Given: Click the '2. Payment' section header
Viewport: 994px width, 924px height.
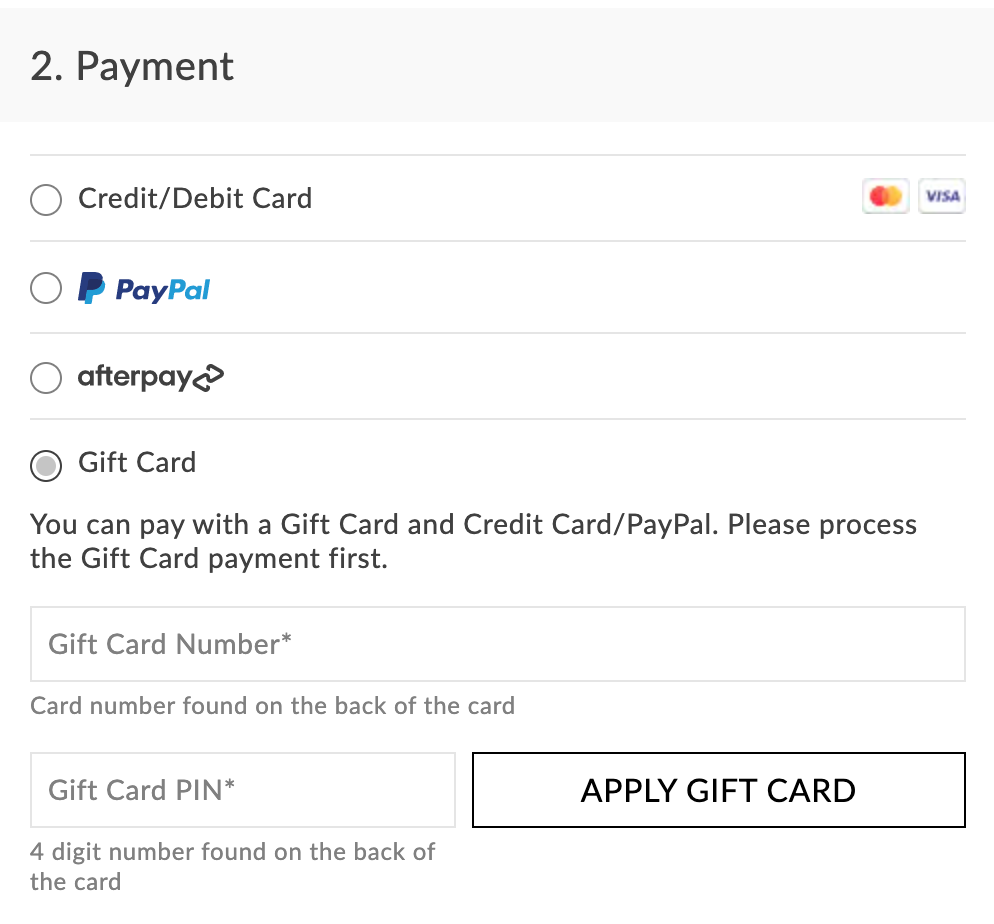Looking at the screenshot, I should click(131, 66).
